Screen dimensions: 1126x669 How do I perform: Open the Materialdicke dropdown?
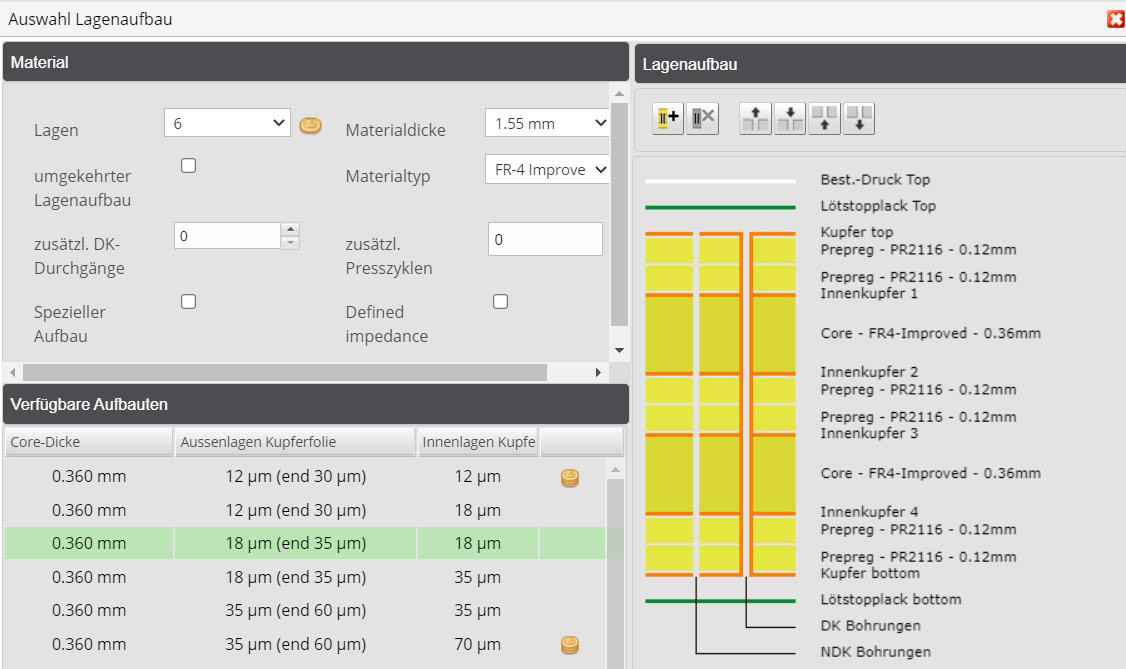tap(545, 122)
